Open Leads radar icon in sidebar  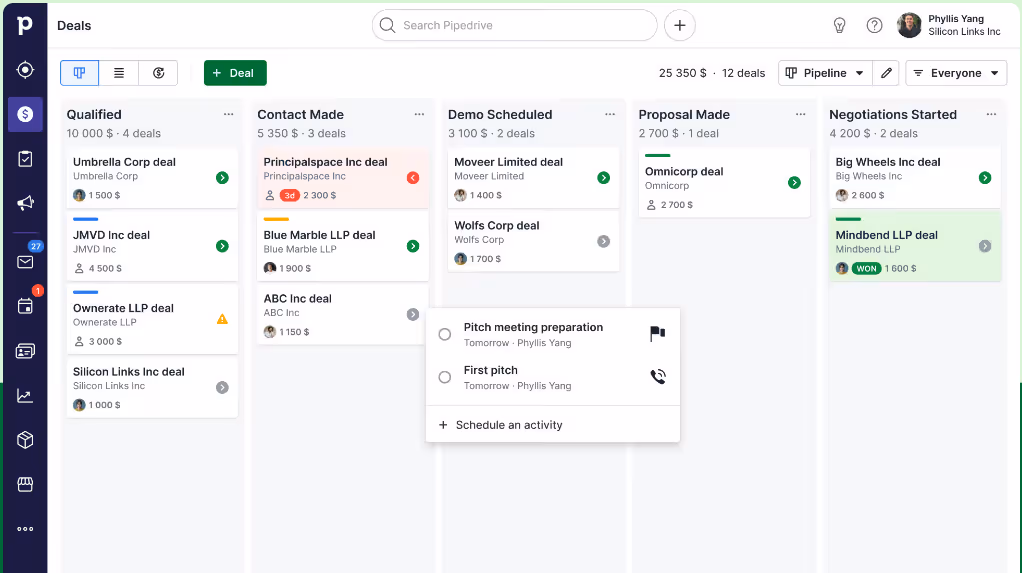(25, 70)
